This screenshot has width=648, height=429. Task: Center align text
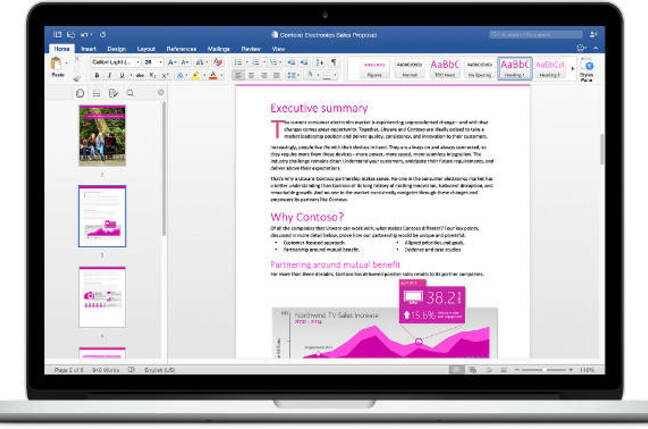(251, 75)
